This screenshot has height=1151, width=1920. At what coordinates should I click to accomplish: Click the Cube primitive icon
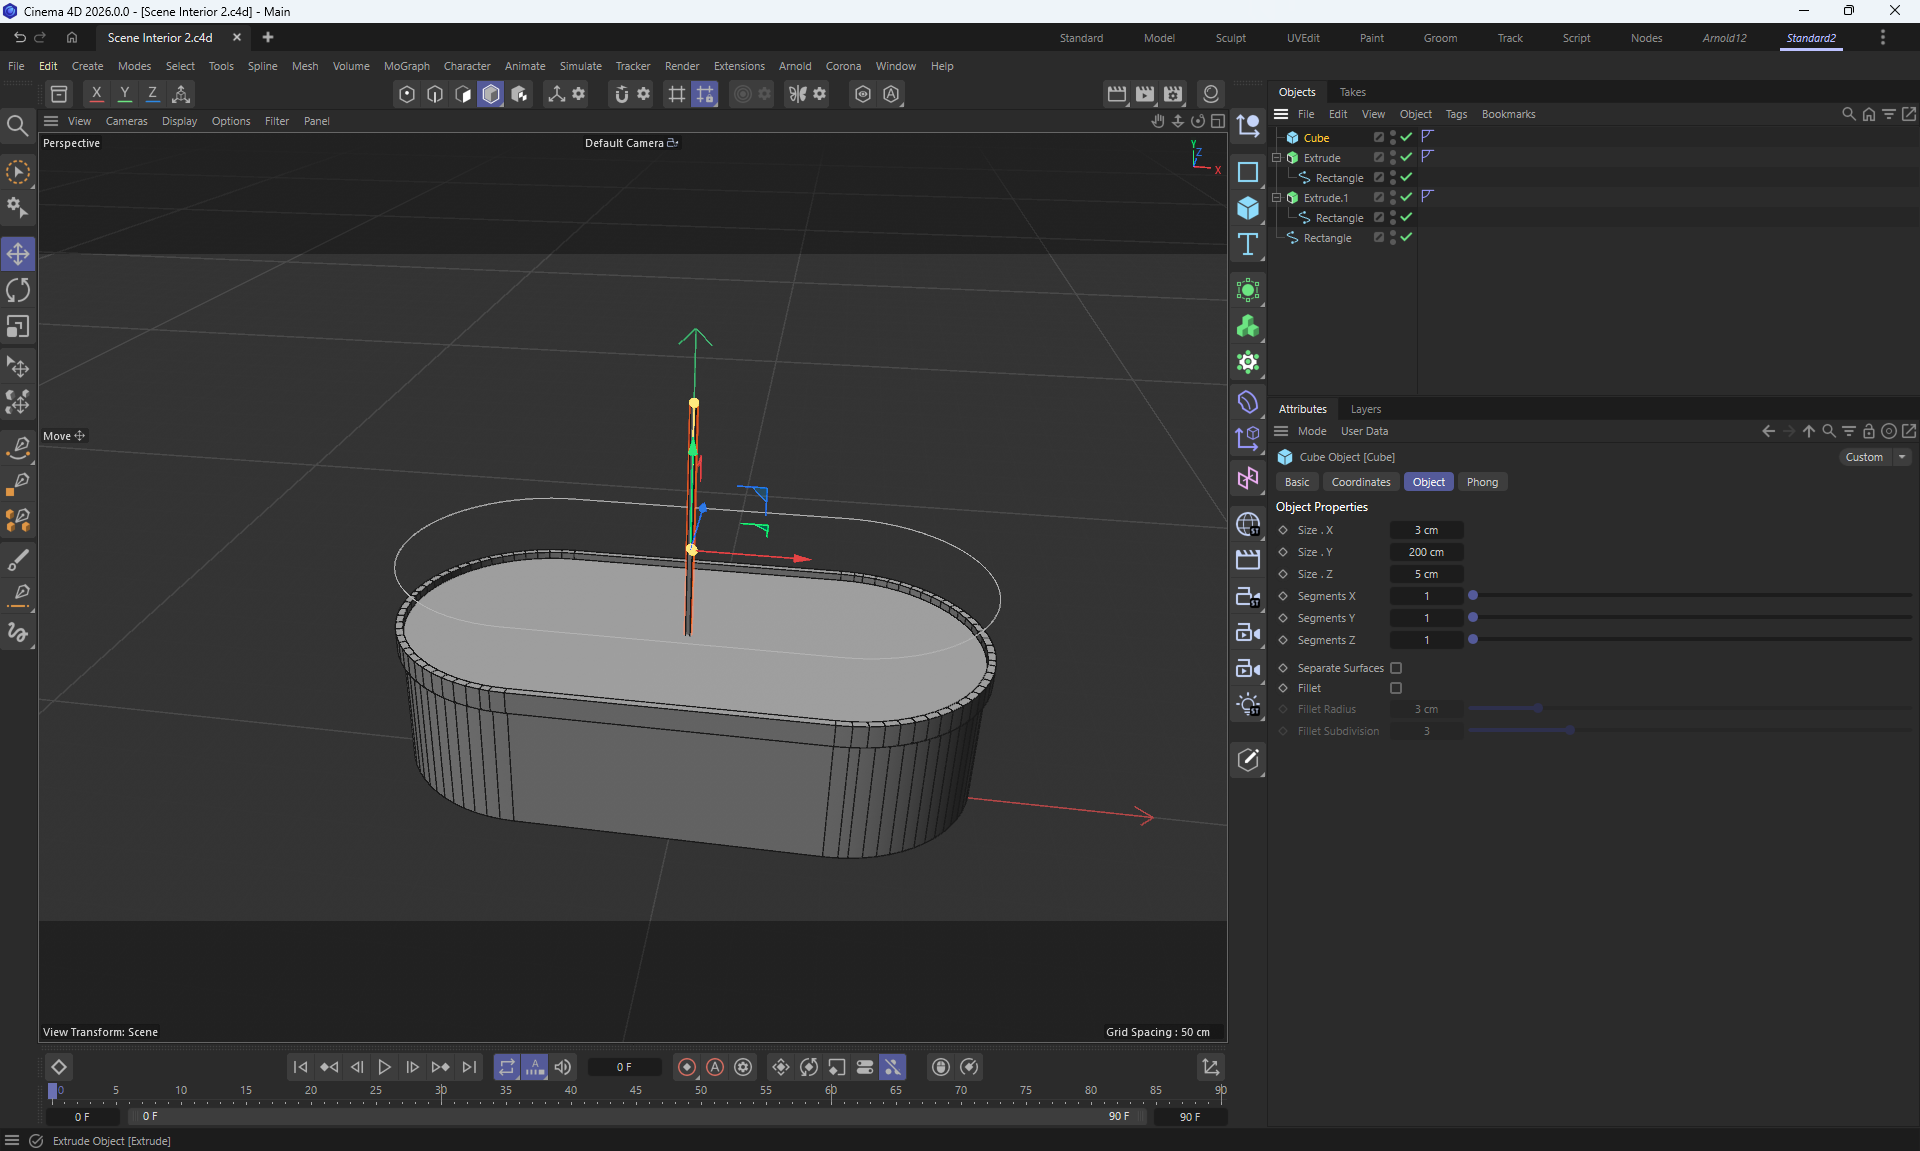click(1248, 208)
